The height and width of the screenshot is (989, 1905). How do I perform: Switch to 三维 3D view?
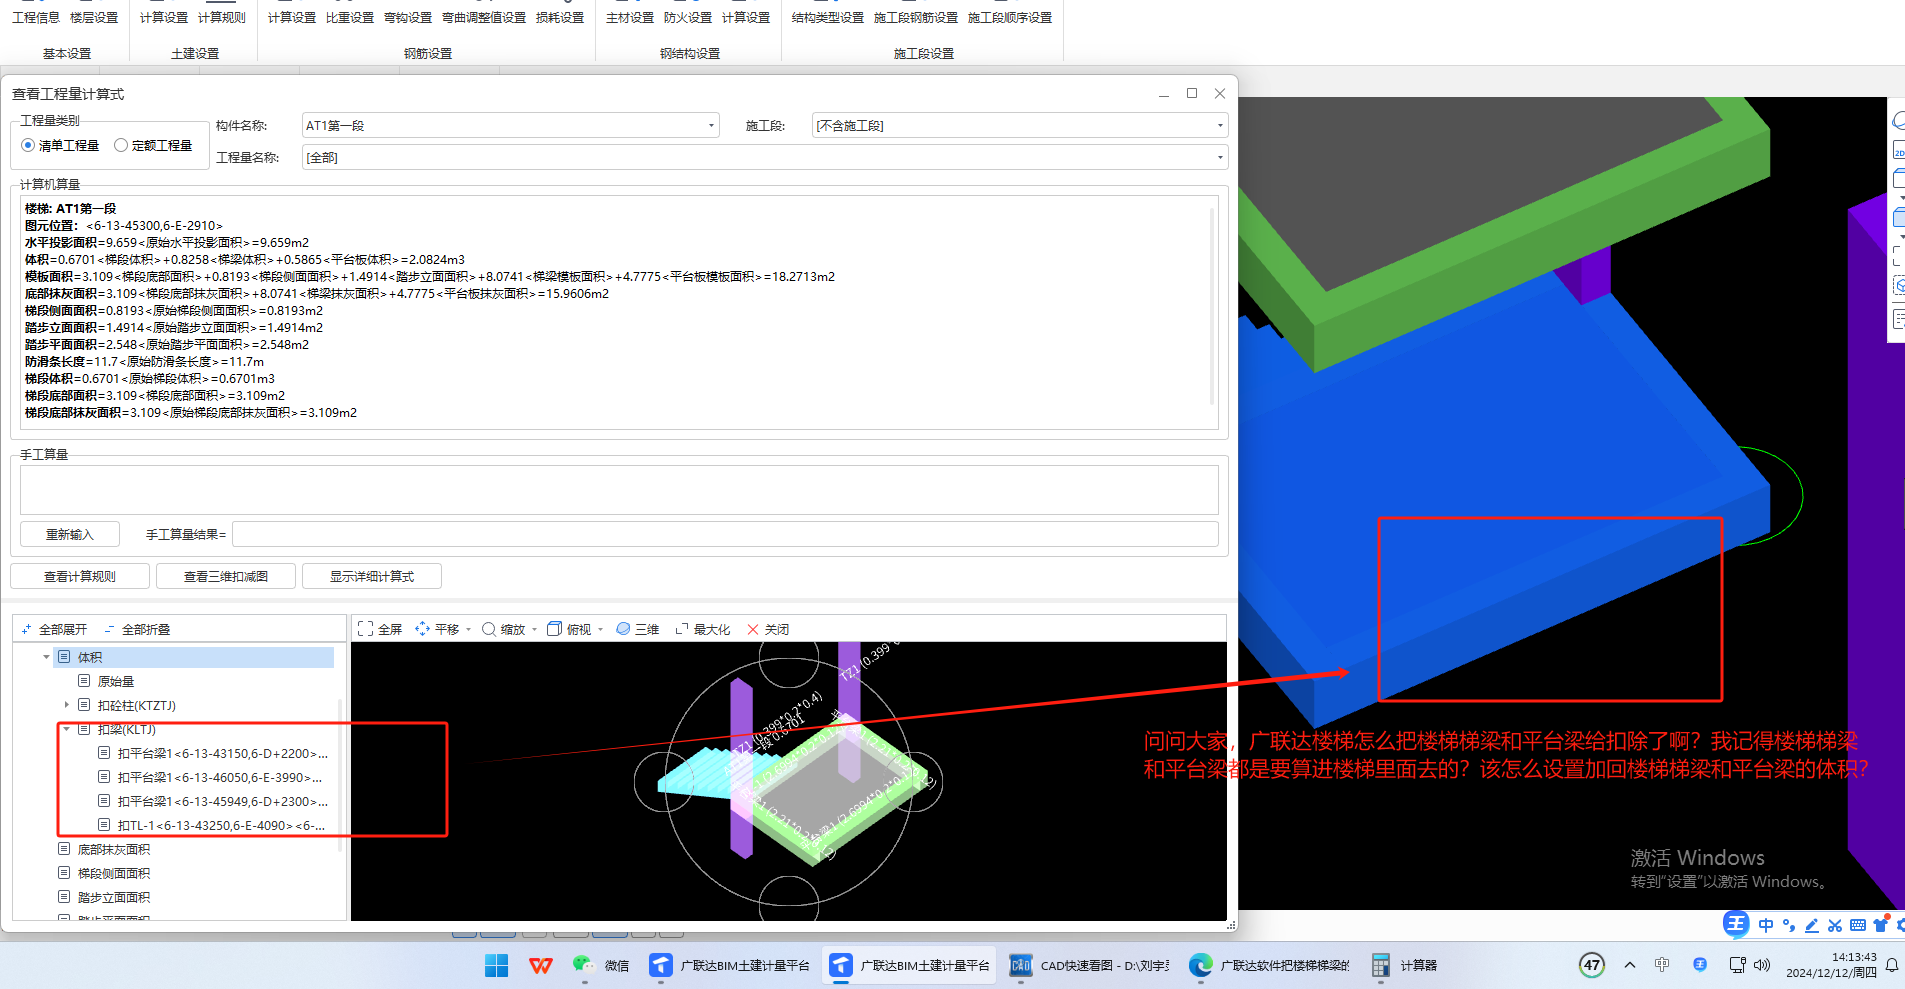(637, 629)
